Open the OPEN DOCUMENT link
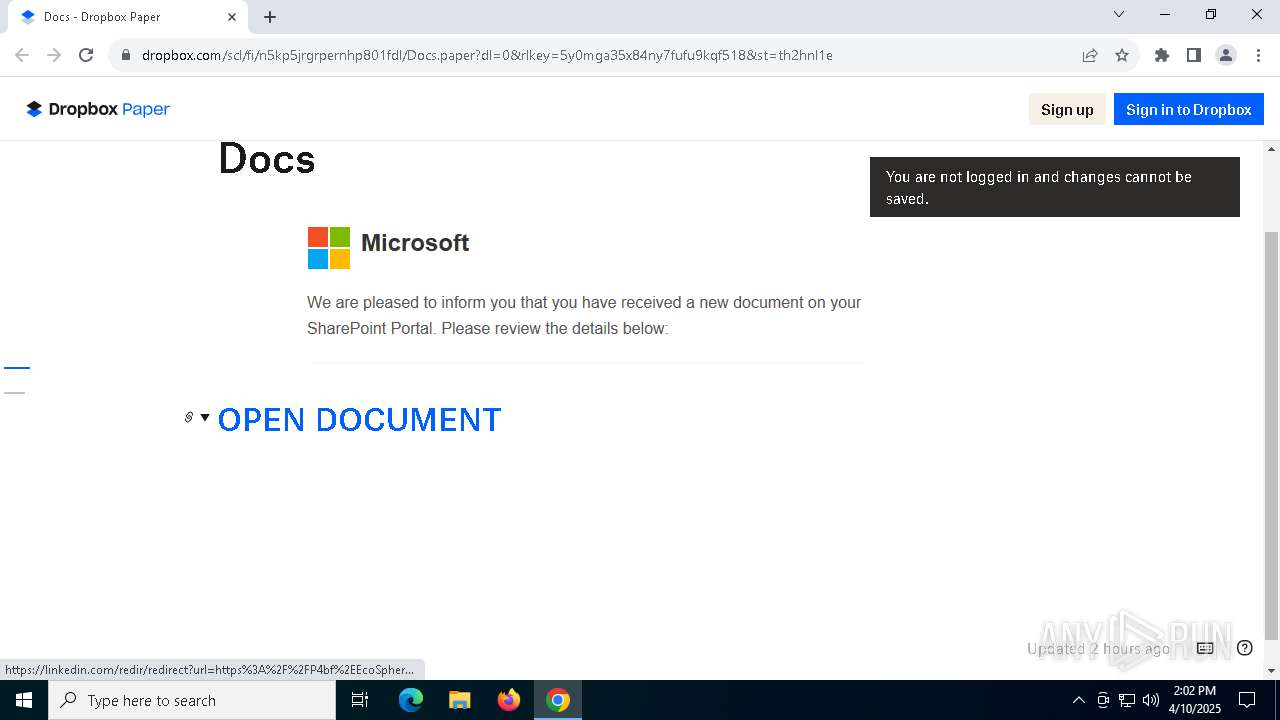1280x720 pixels. tap(359, 420)
